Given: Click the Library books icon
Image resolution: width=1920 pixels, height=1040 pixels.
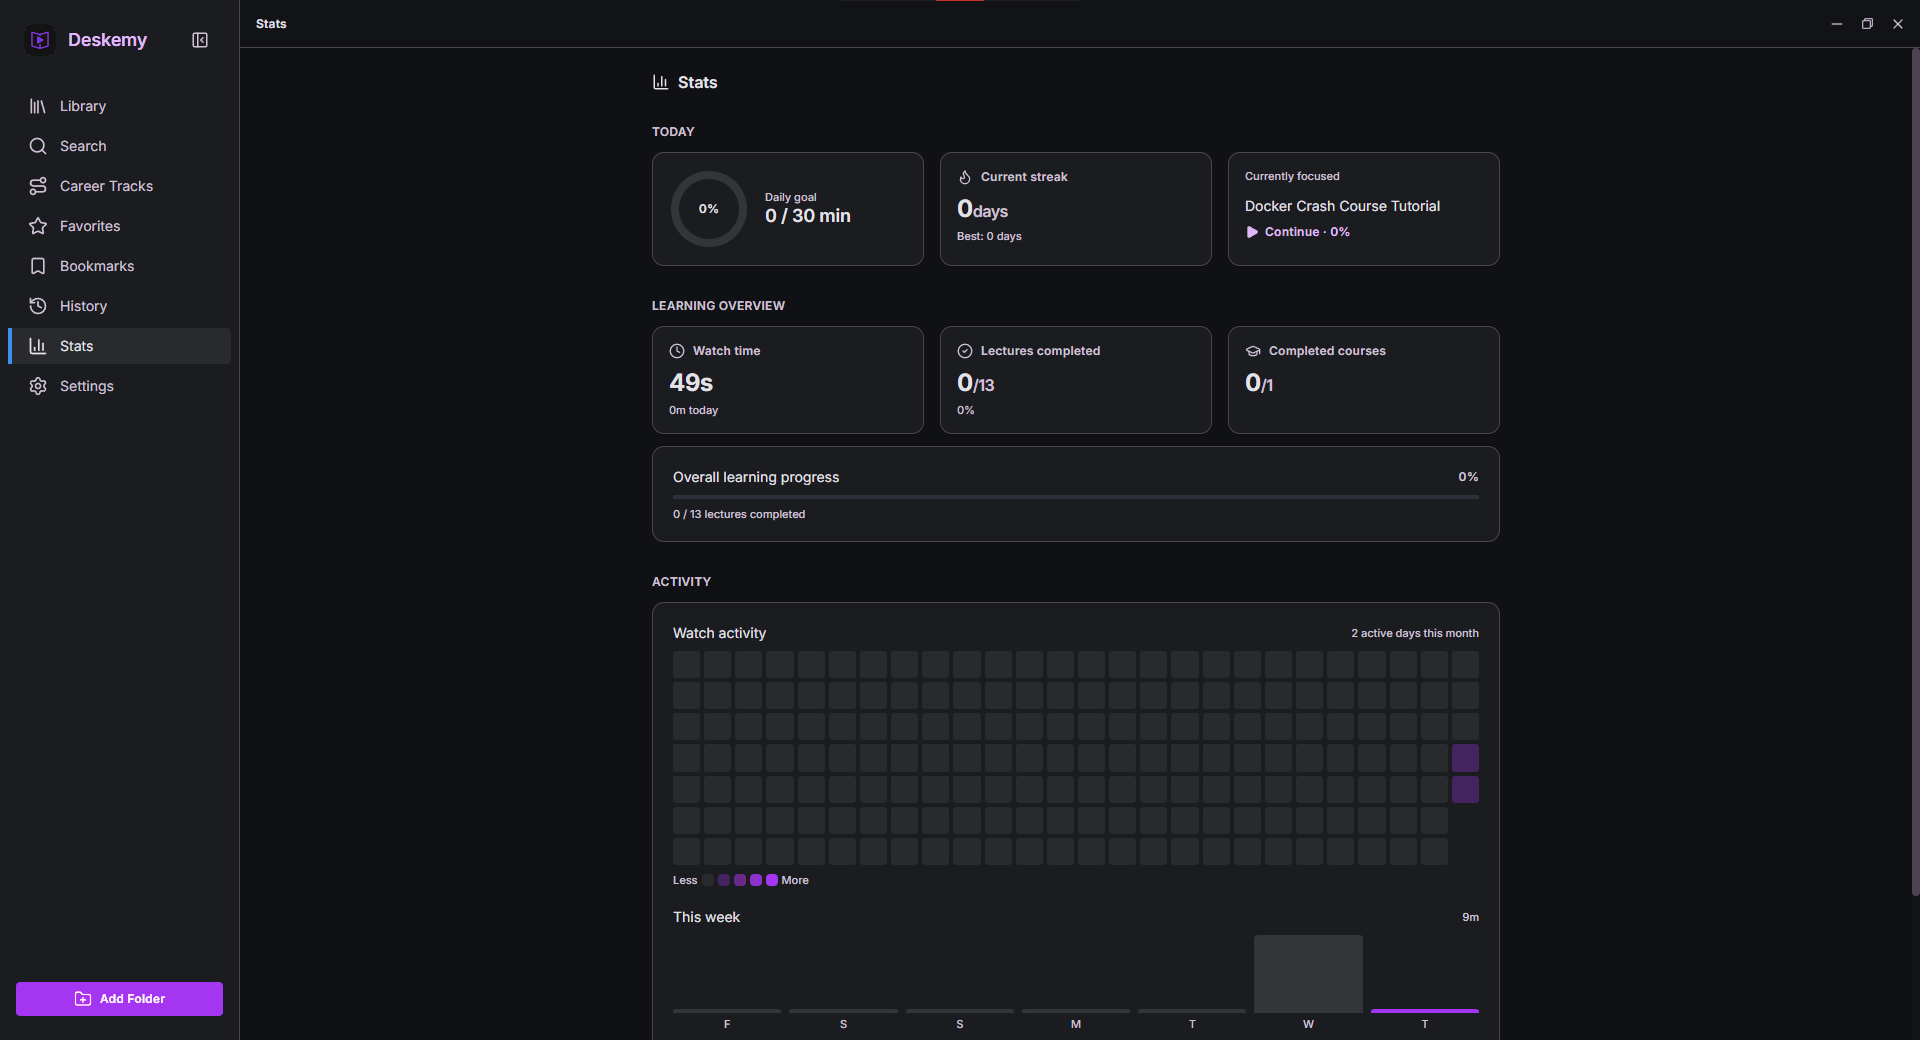Looking at the screenshot, I should point(38,106).
